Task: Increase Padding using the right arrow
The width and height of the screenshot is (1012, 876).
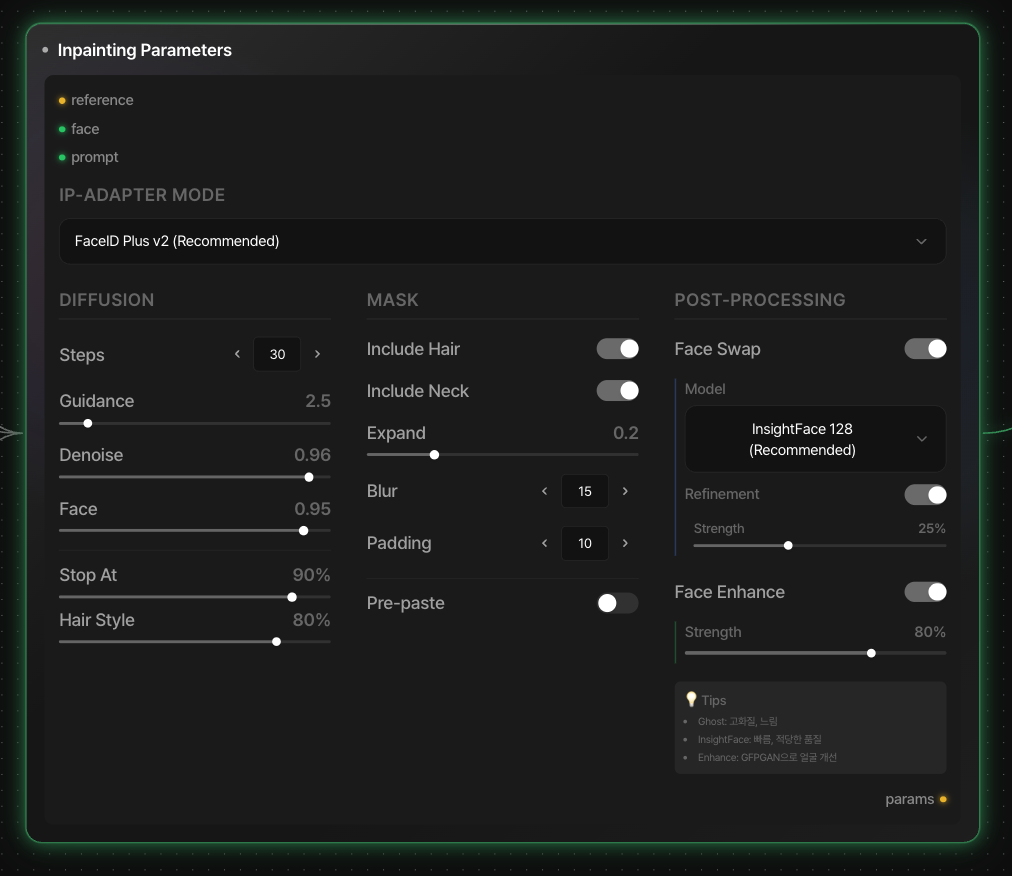Action: 625,543
